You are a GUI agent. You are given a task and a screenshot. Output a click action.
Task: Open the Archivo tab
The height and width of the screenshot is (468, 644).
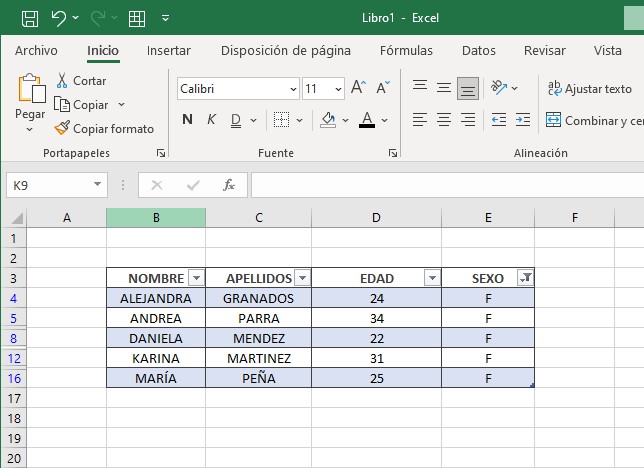[x=36, y=51]
